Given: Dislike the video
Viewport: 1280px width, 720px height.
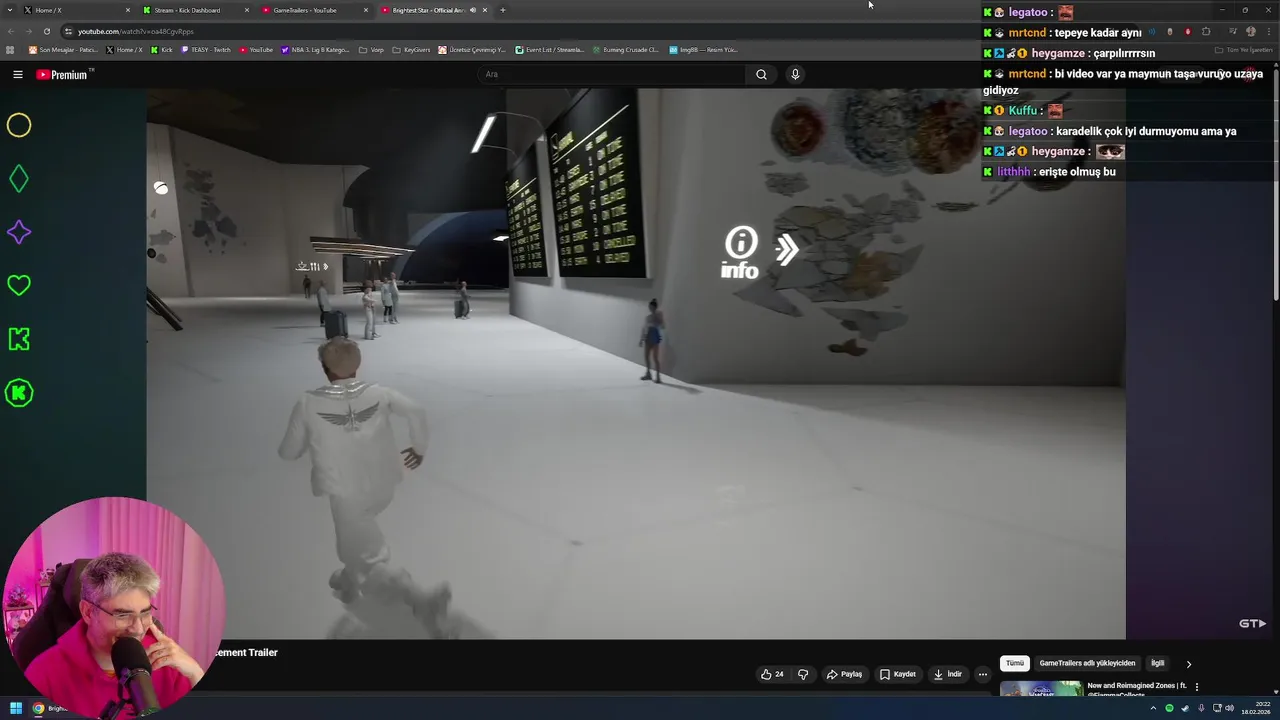Looking at the screenshot, I should pos(803,674).
